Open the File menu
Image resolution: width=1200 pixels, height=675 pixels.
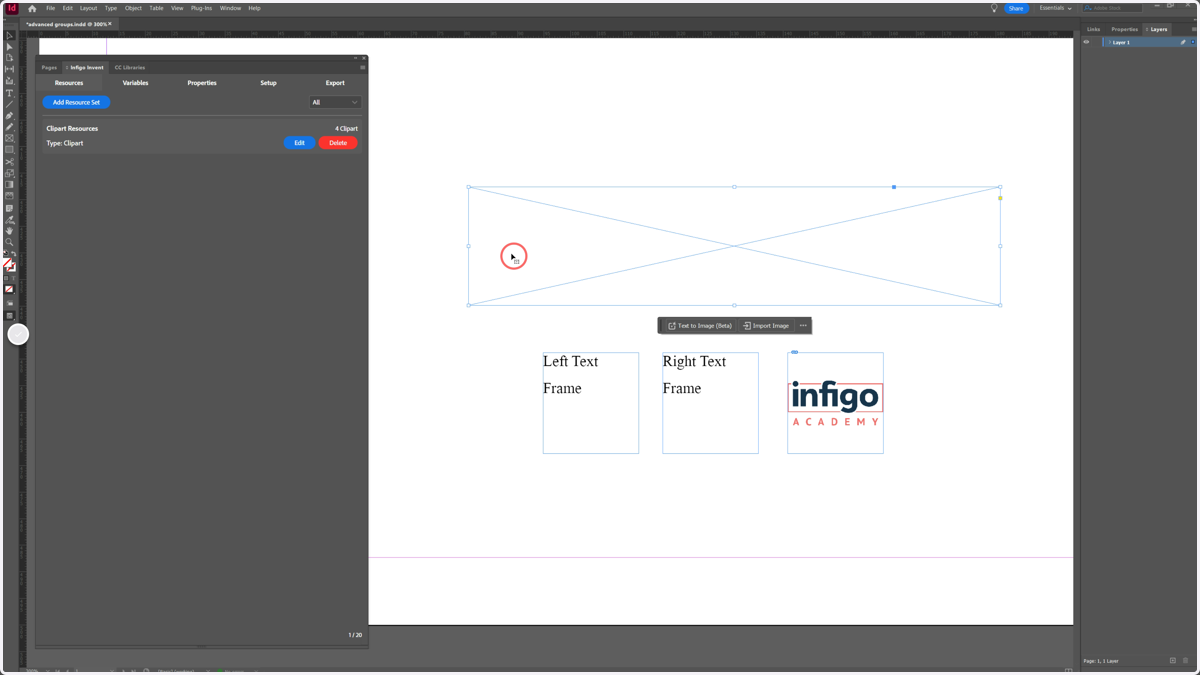(x=50, y=8)
